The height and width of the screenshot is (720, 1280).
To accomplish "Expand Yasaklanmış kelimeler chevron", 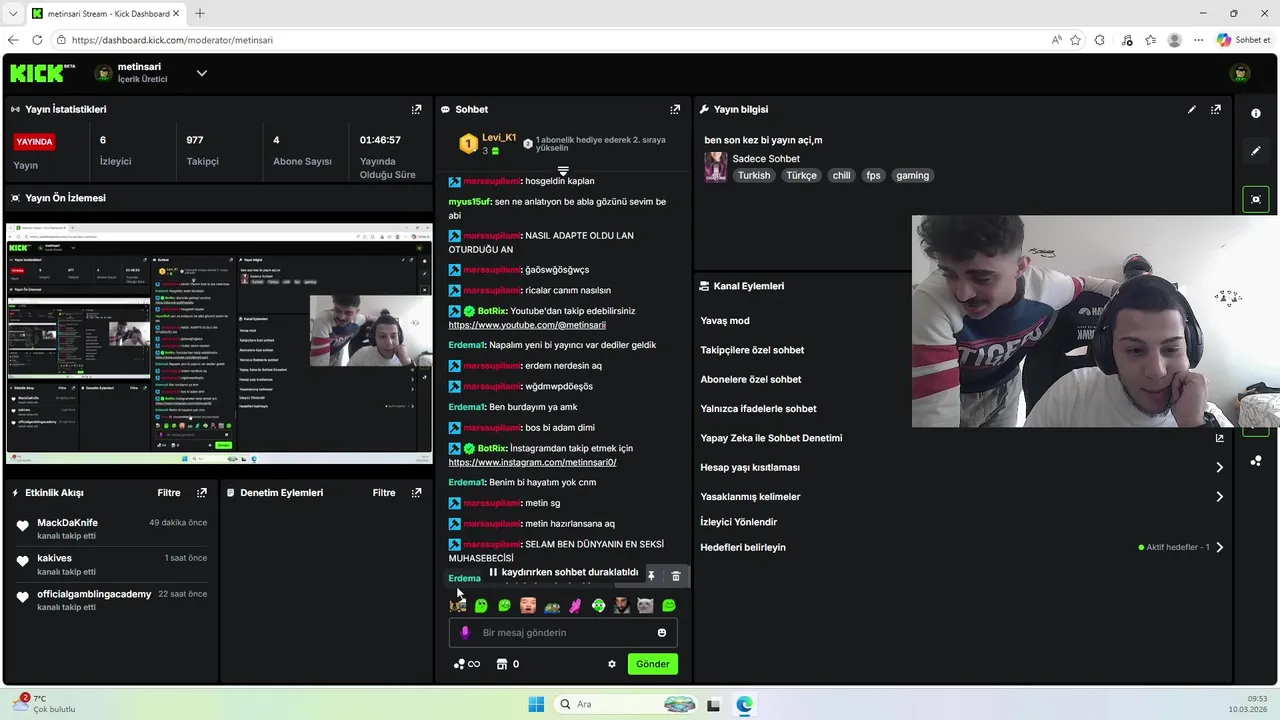I will click(1219, 496).
